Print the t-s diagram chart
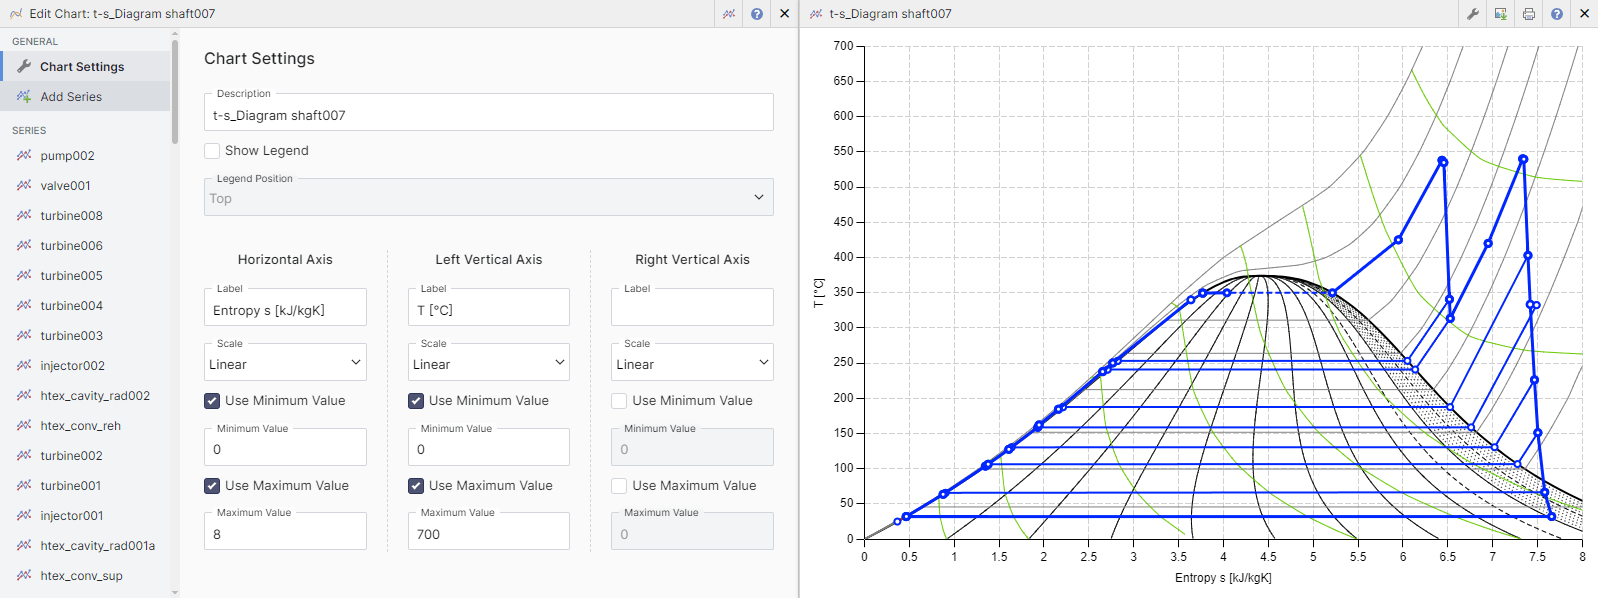 (x=1529, y=14)
